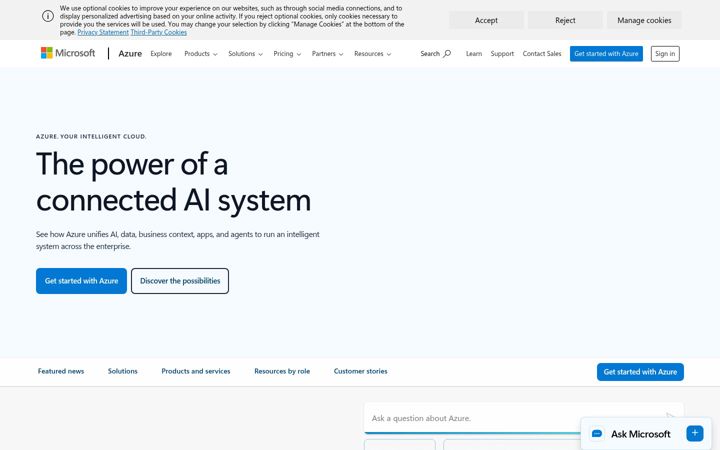Viewport: 720px width, 450px height.
Task: Go to the Learn page
Action: (x=474, y=54)
